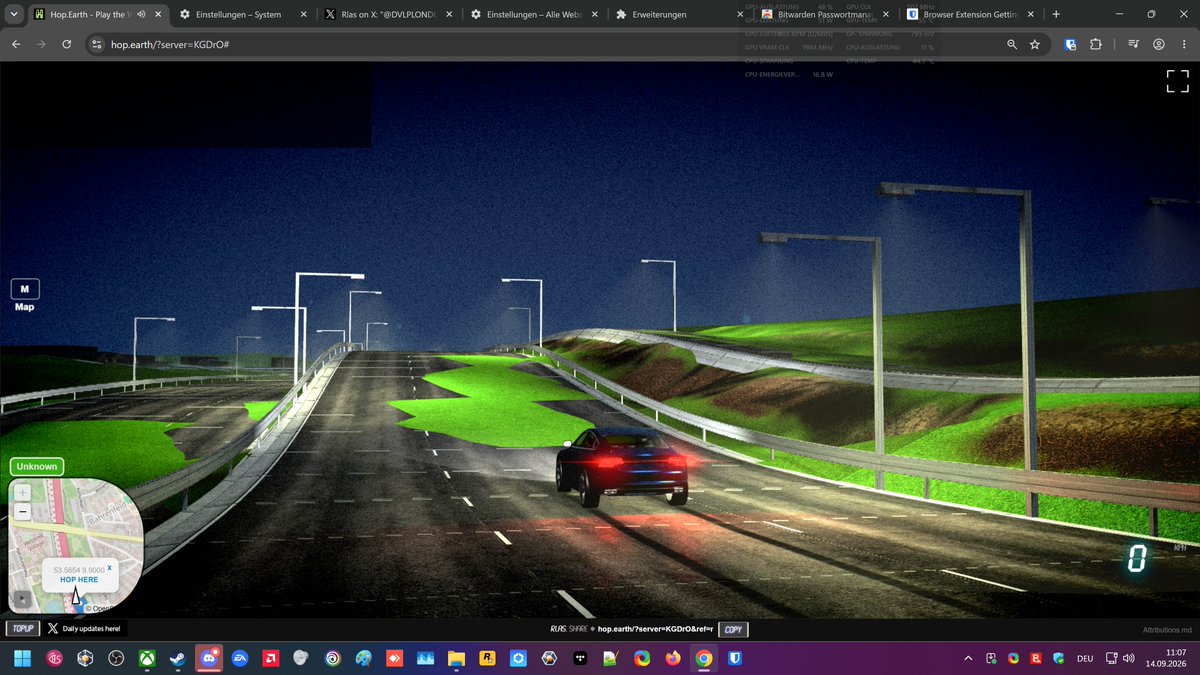Open the DEU language switcher
This screenshot has height=675, width=1200.
[1084, 659]
